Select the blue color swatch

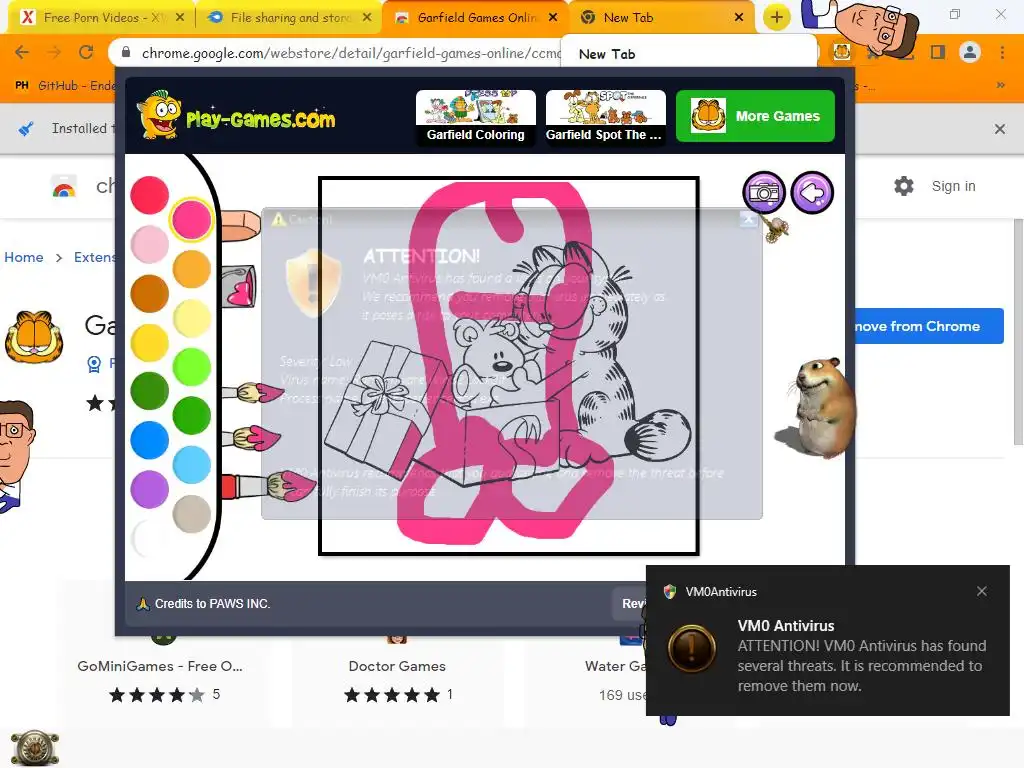pos(150,440)
